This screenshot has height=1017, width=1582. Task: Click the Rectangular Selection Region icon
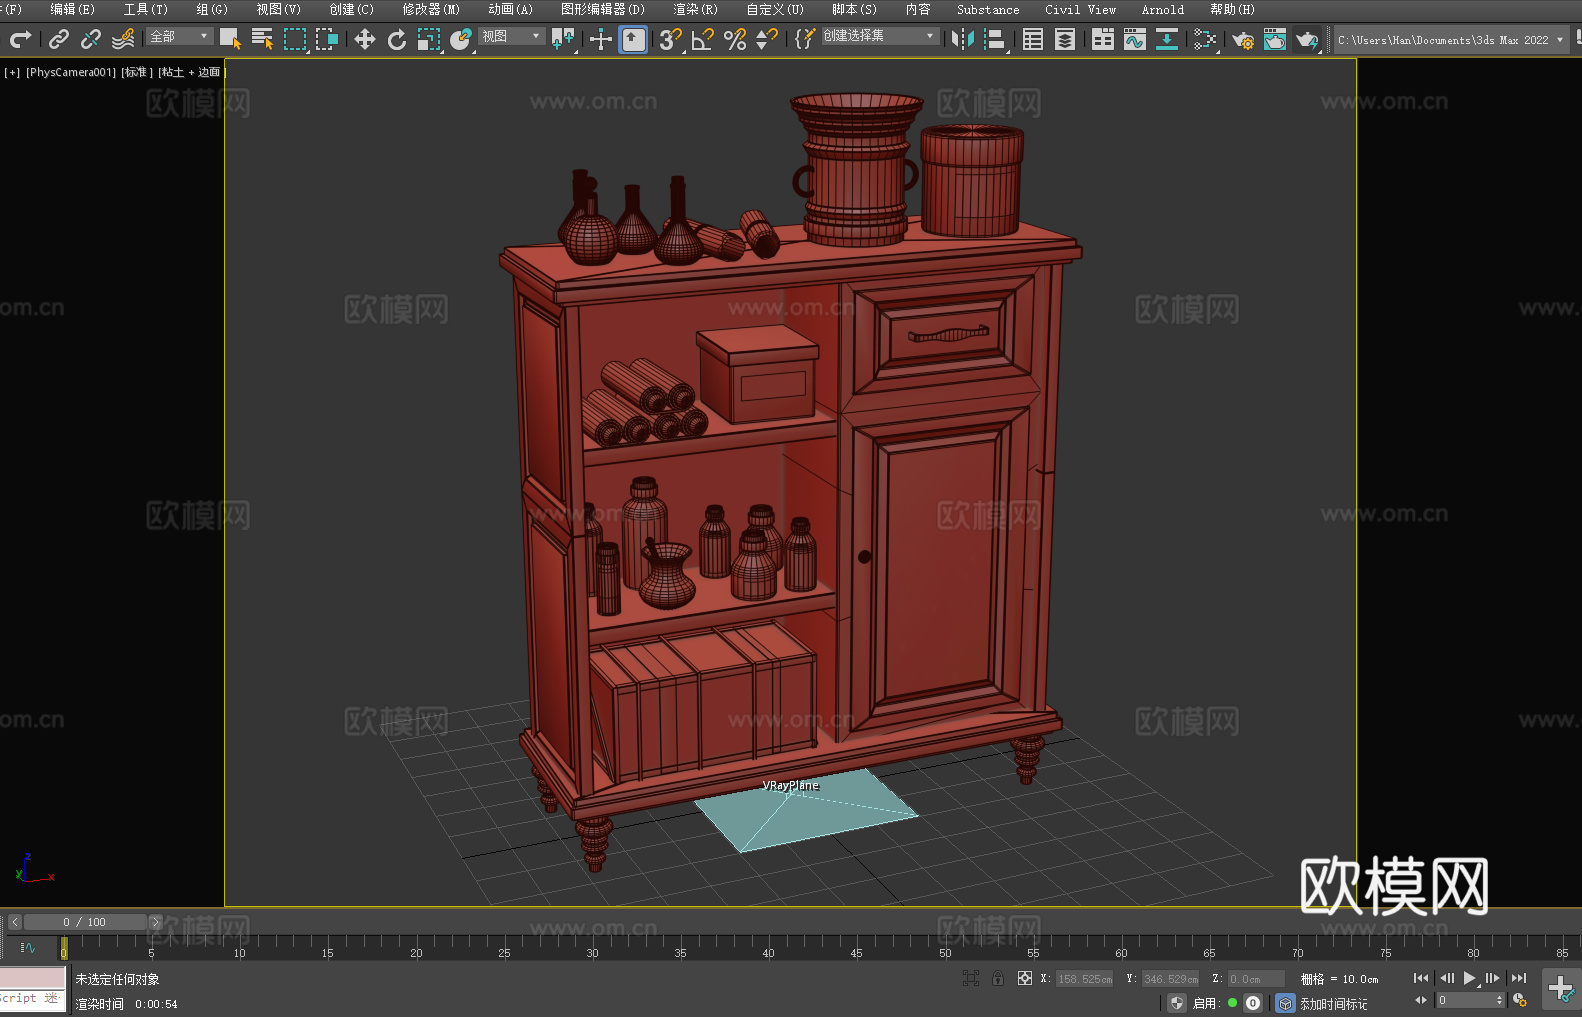295,39
